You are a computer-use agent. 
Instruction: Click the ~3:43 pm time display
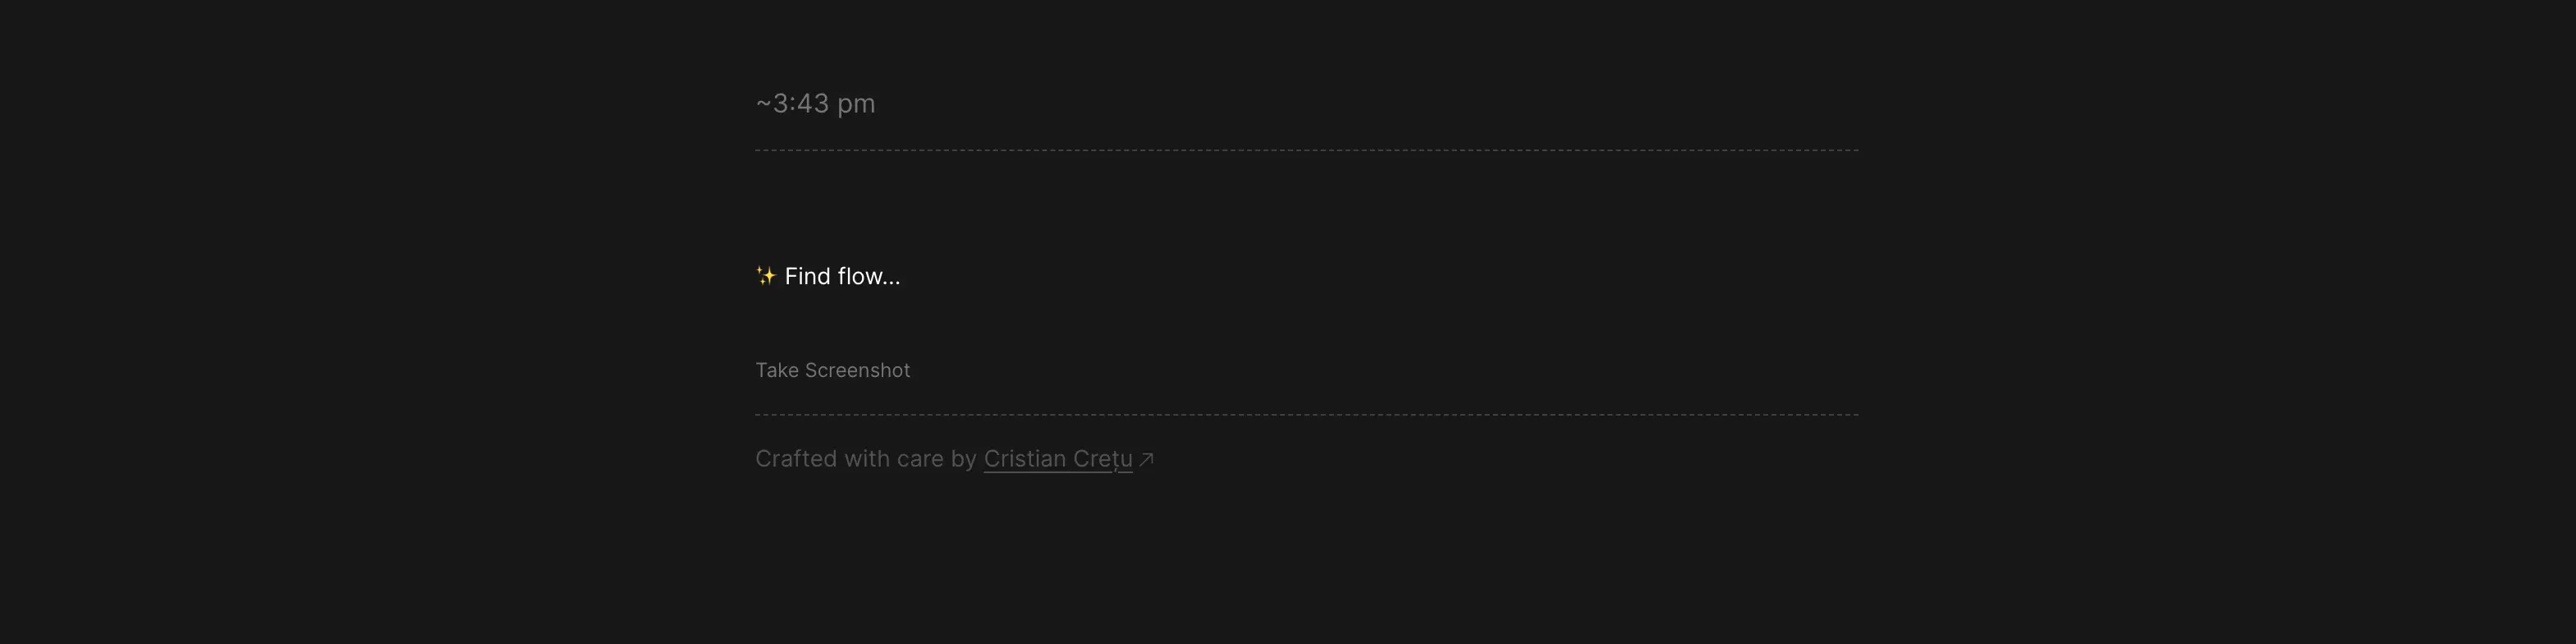click(815, 103)
